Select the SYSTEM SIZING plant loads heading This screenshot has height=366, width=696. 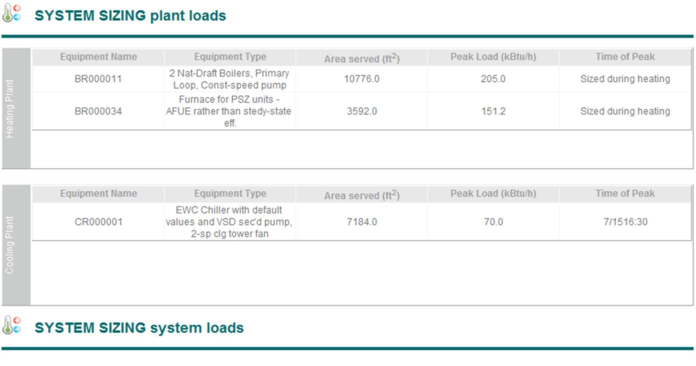tap(130, 16)
